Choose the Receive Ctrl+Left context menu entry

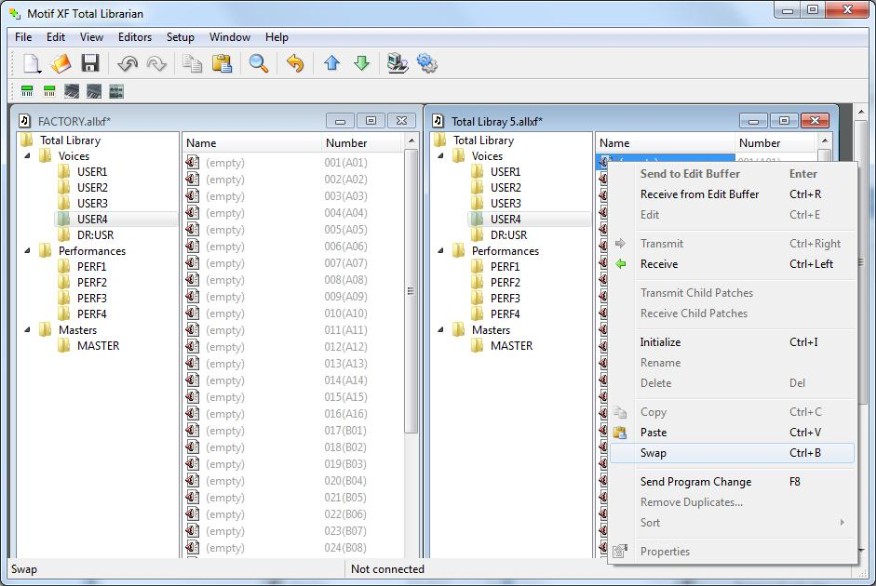(732, 264)
